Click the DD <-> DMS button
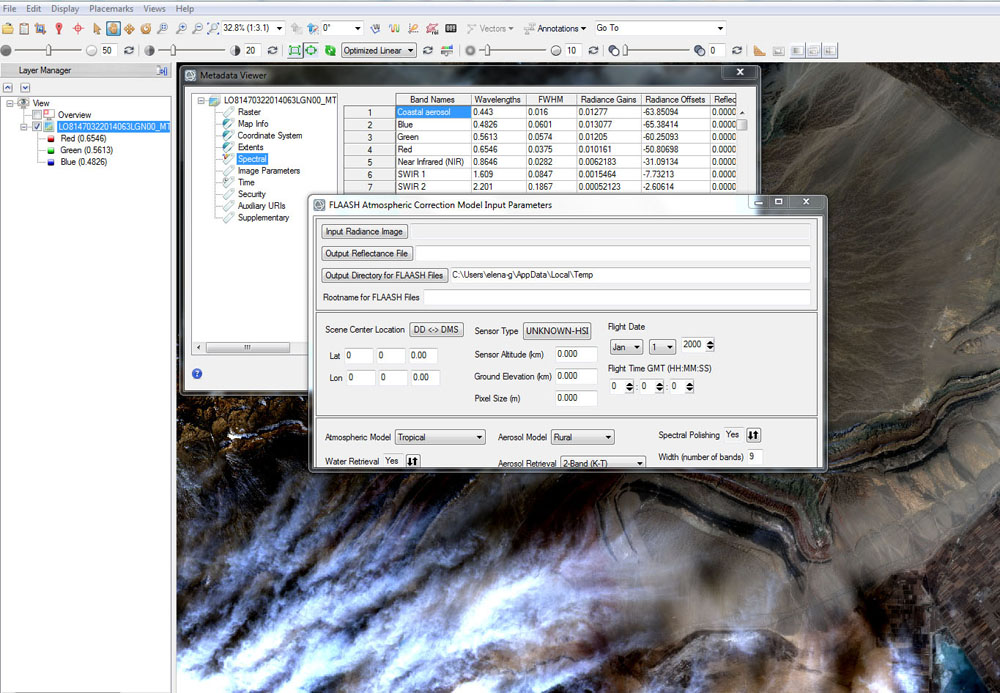The image size is (1000, 693). (437, 330)
